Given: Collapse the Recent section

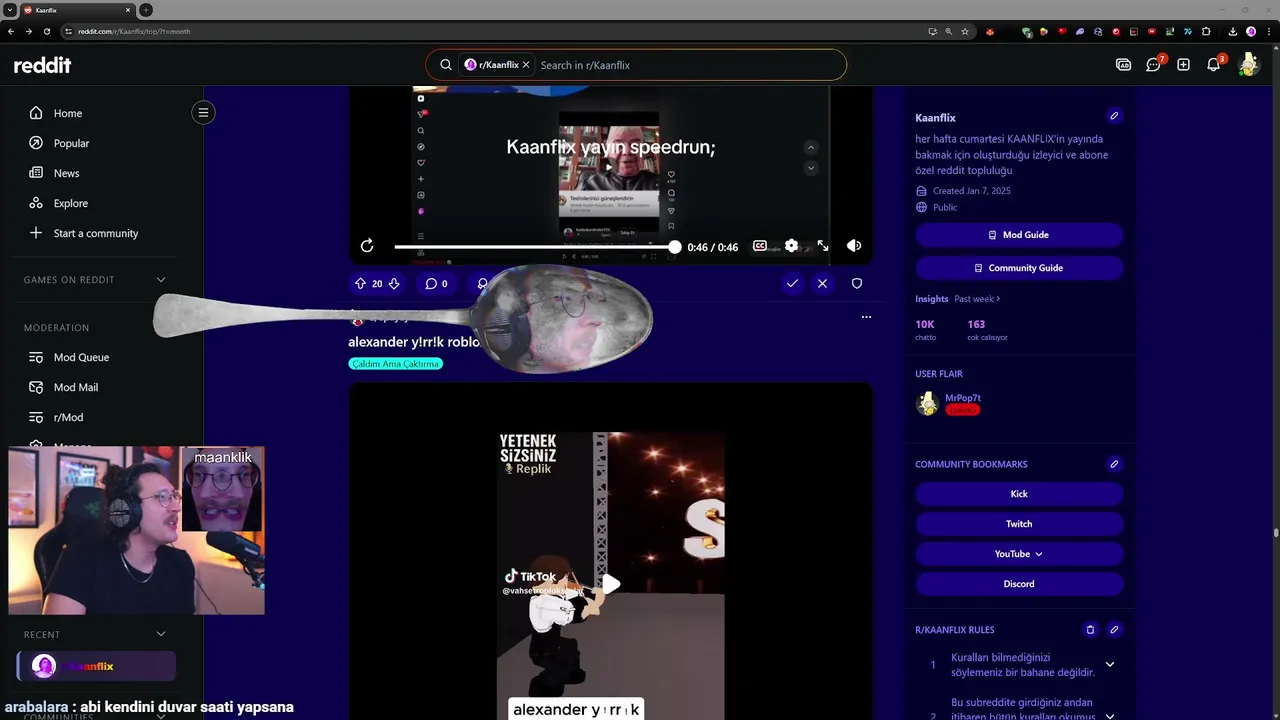Looking at the screenshot, I should pos(161,634).
